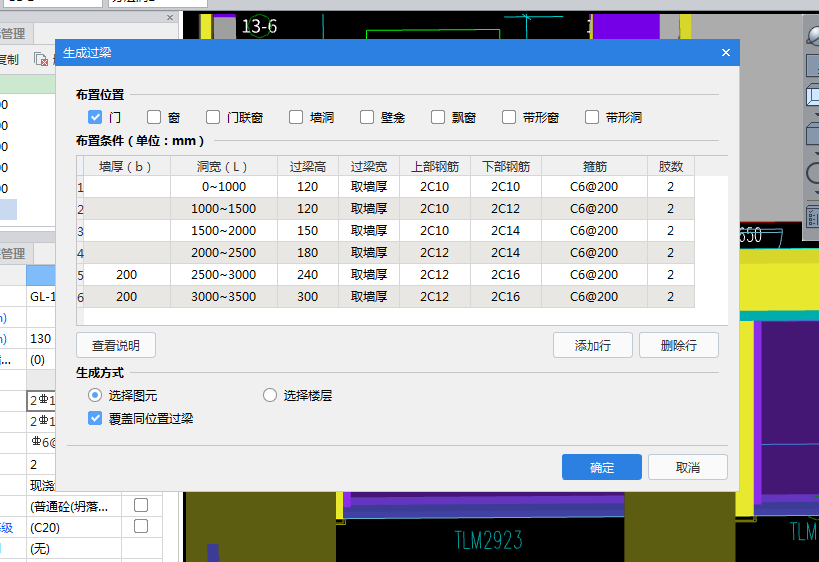Check the 门联窗 option
This screenshot has width=819, height=562.
213,117
